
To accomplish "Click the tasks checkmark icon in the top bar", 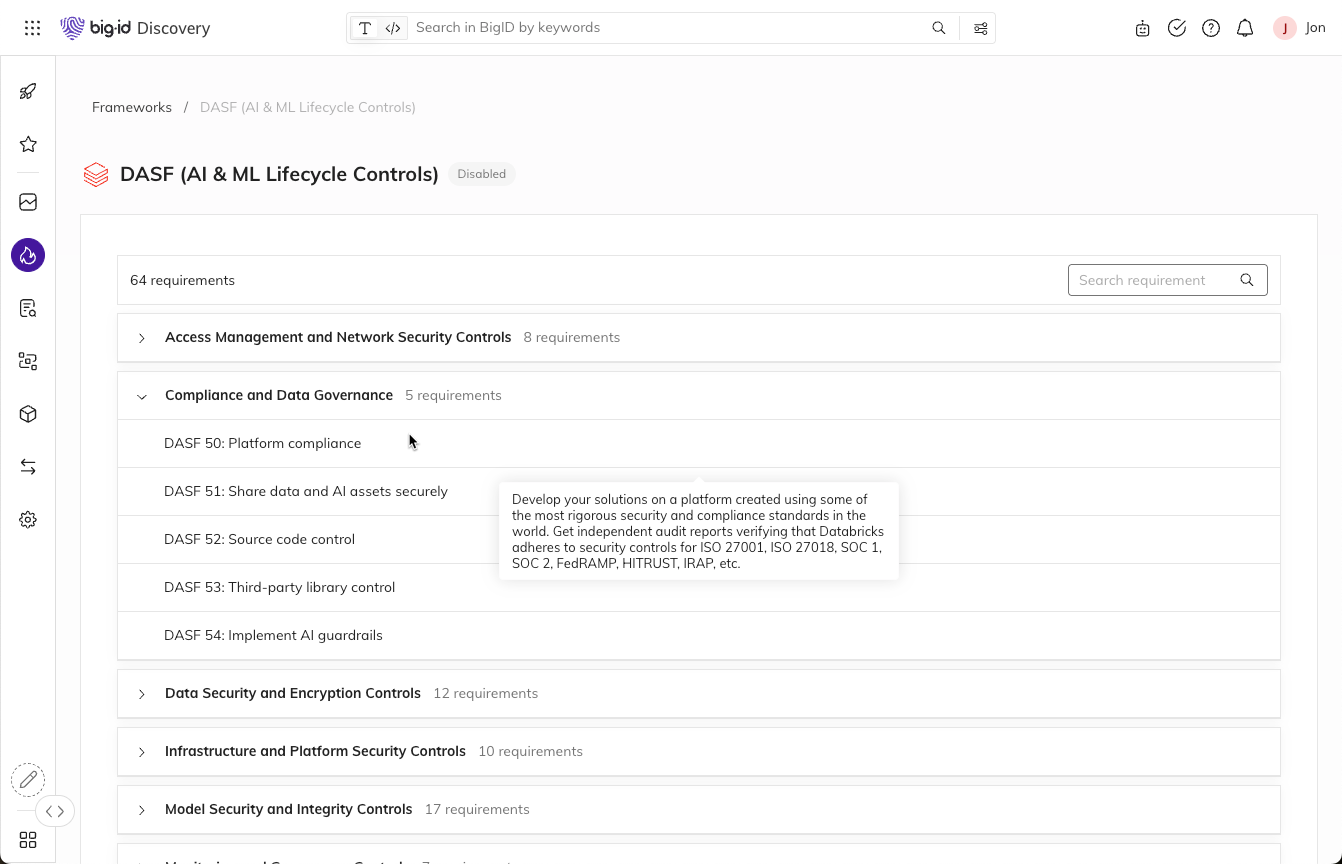I will pyautogui.click(x=1177, y=28).
